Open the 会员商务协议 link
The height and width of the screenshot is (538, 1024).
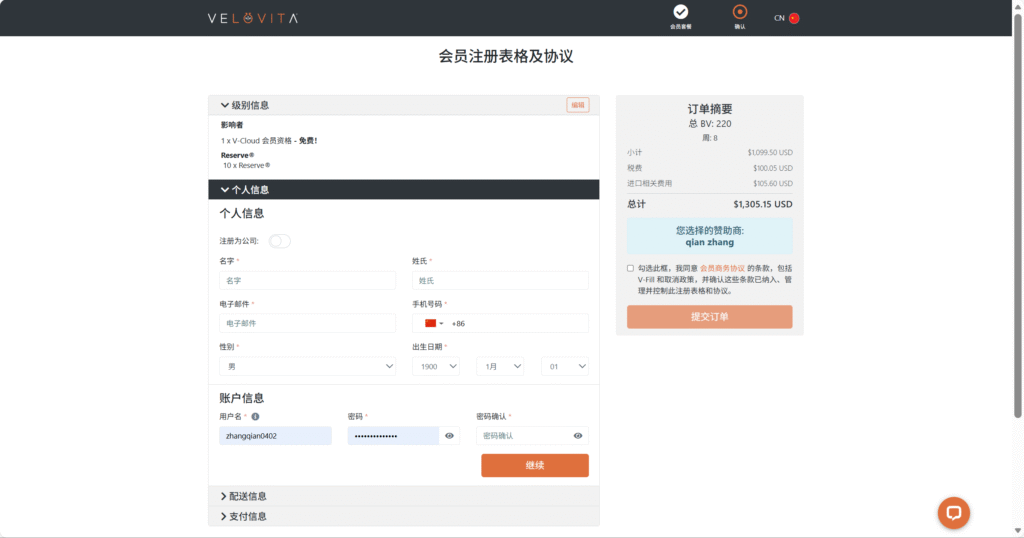(x=722, y=268)
